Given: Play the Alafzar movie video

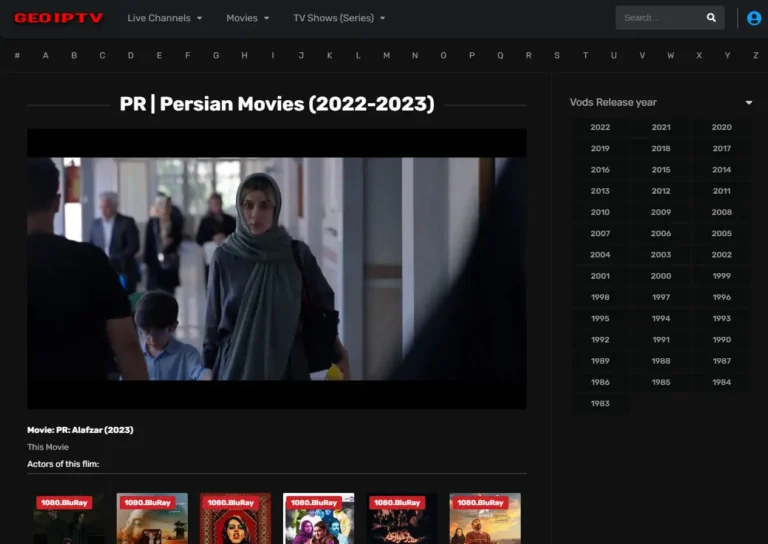Looking at the screenshot, I should coord(276,268).
